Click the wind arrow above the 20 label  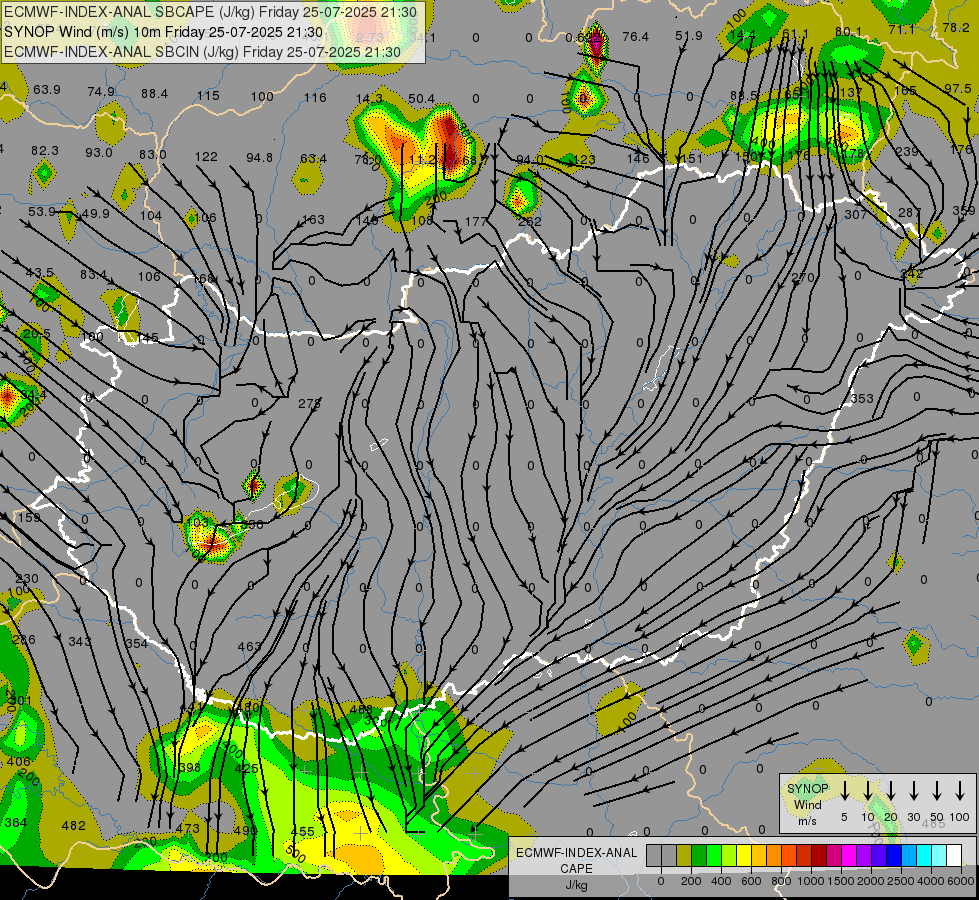(891, 791)
